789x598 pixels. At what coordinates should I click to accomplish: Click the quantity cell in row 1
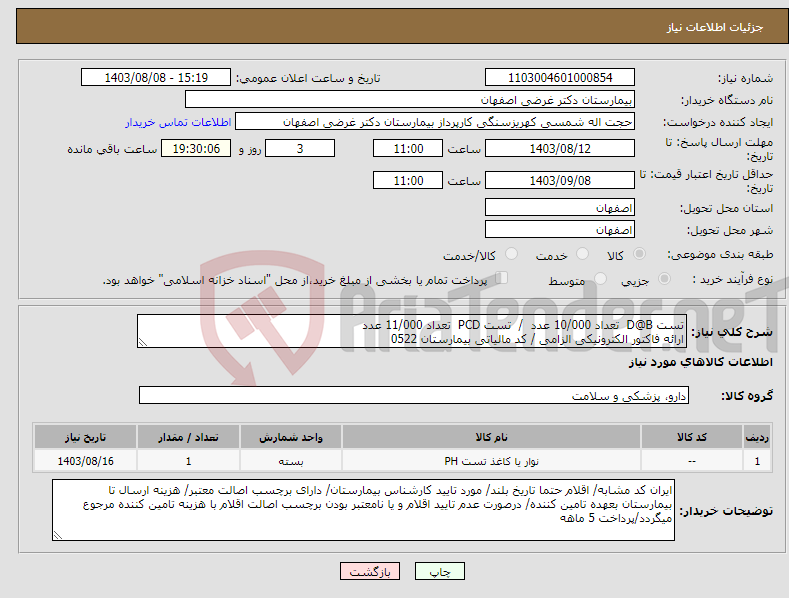pos(188,461)
